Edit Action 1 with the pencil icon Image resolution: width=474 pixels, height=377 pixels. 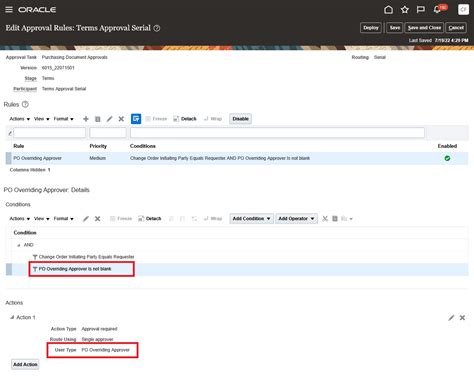[451, 318]
